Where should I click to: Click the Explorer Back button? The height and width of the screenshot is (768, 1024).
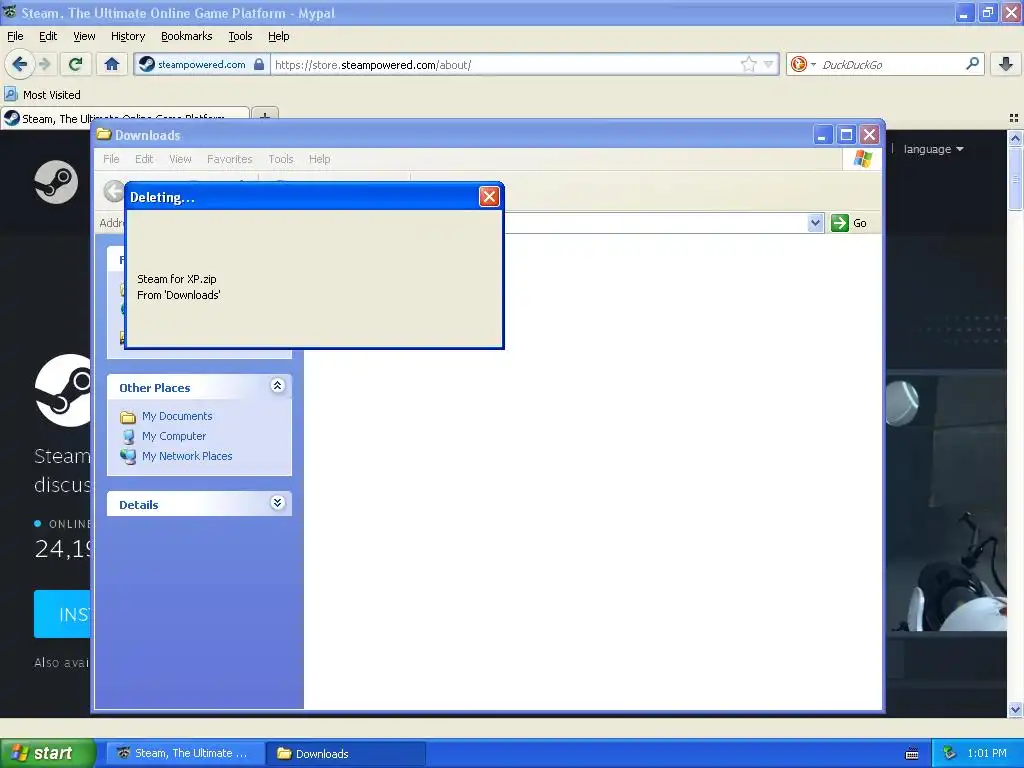[x=114, y=191]
